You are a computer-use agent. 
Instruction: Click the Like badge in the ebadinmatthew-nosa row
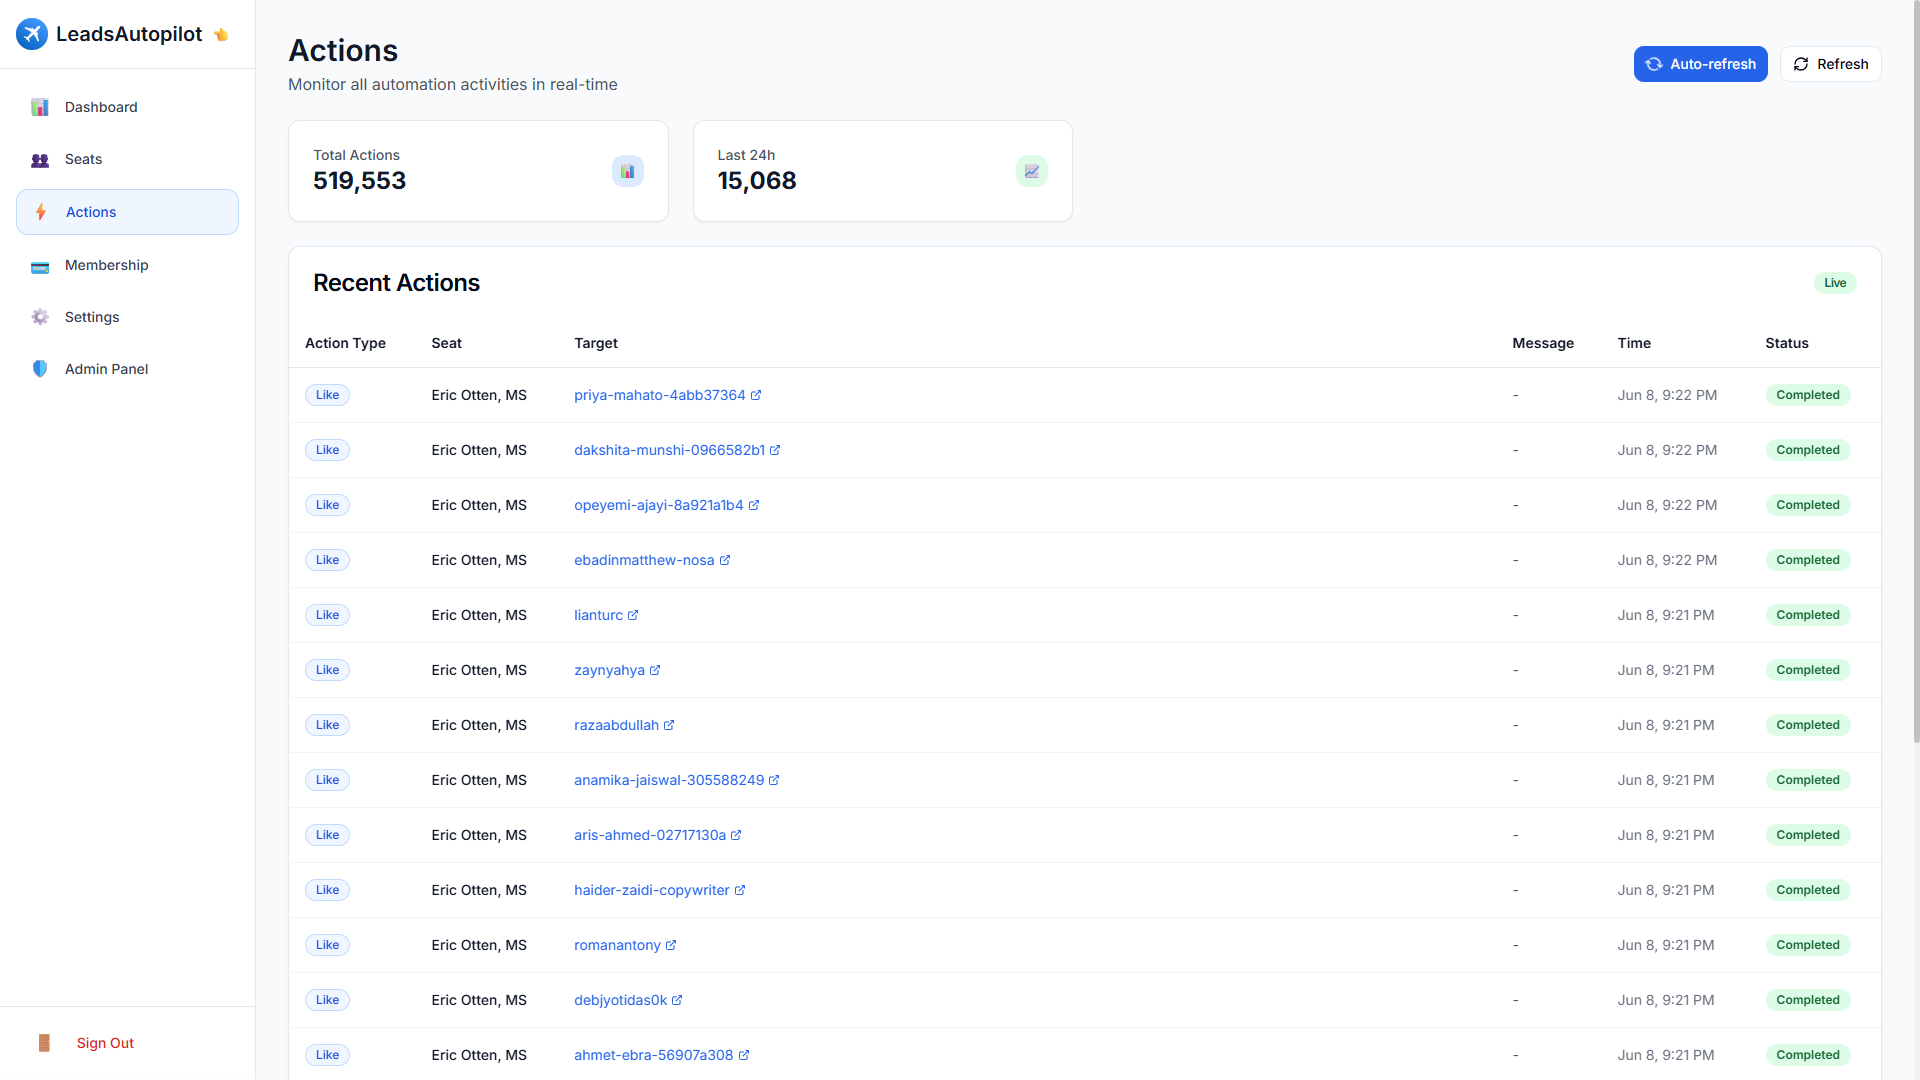click(x=327, y=560)
